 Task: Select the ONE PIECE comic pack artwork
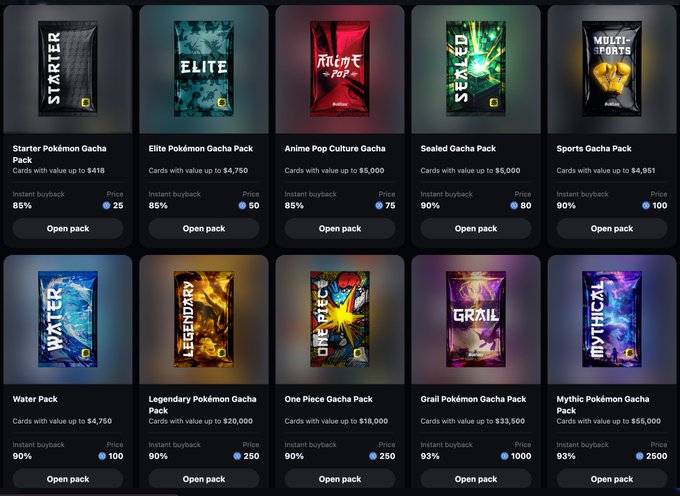coord(340,319)
